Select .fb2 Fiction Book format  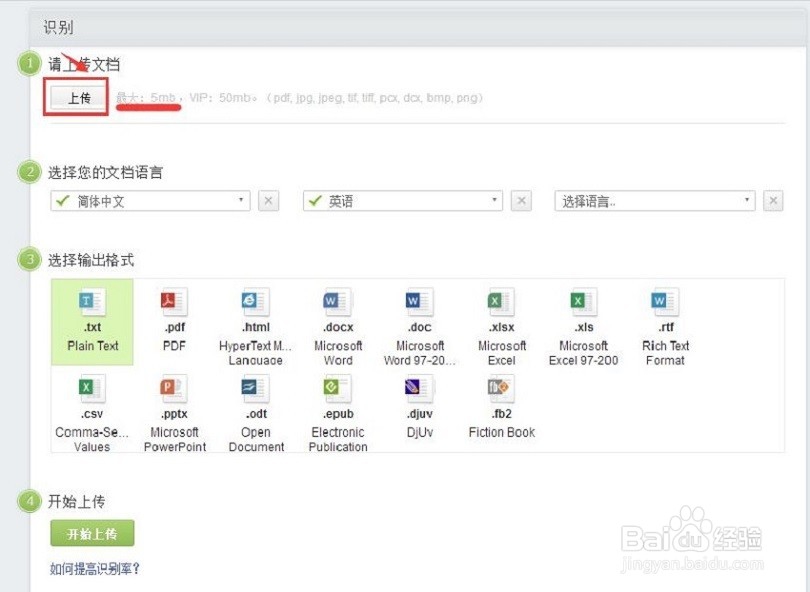(502, 408)
